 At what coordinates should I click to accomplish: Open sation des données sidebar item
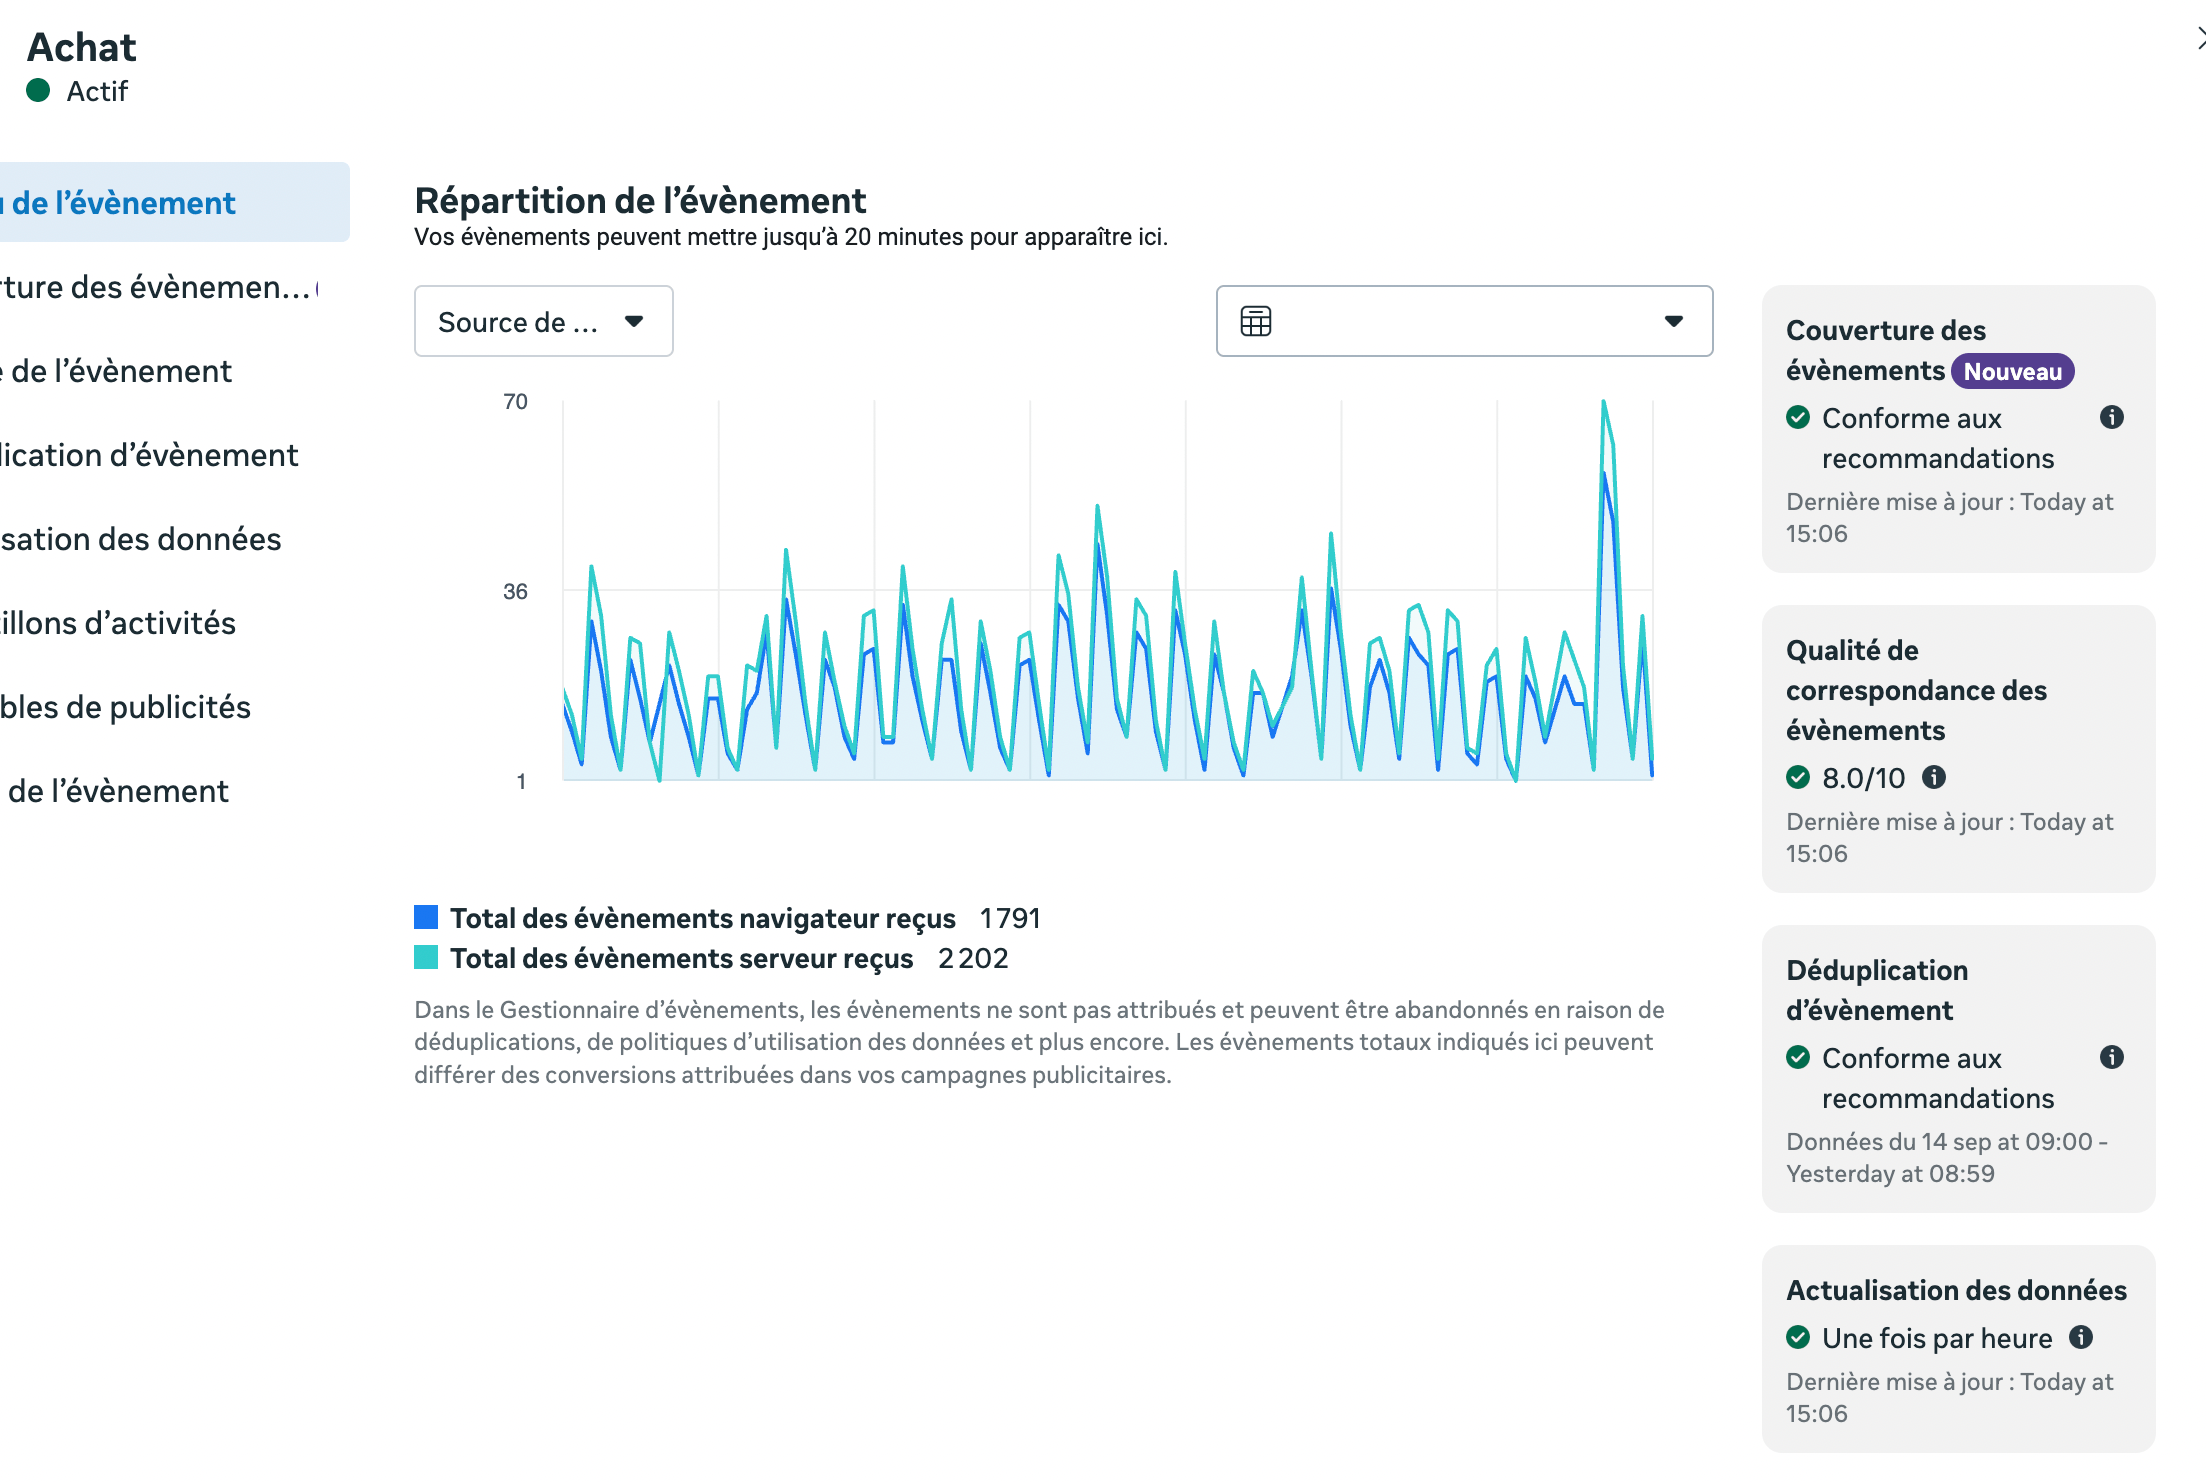coord(140,539)
